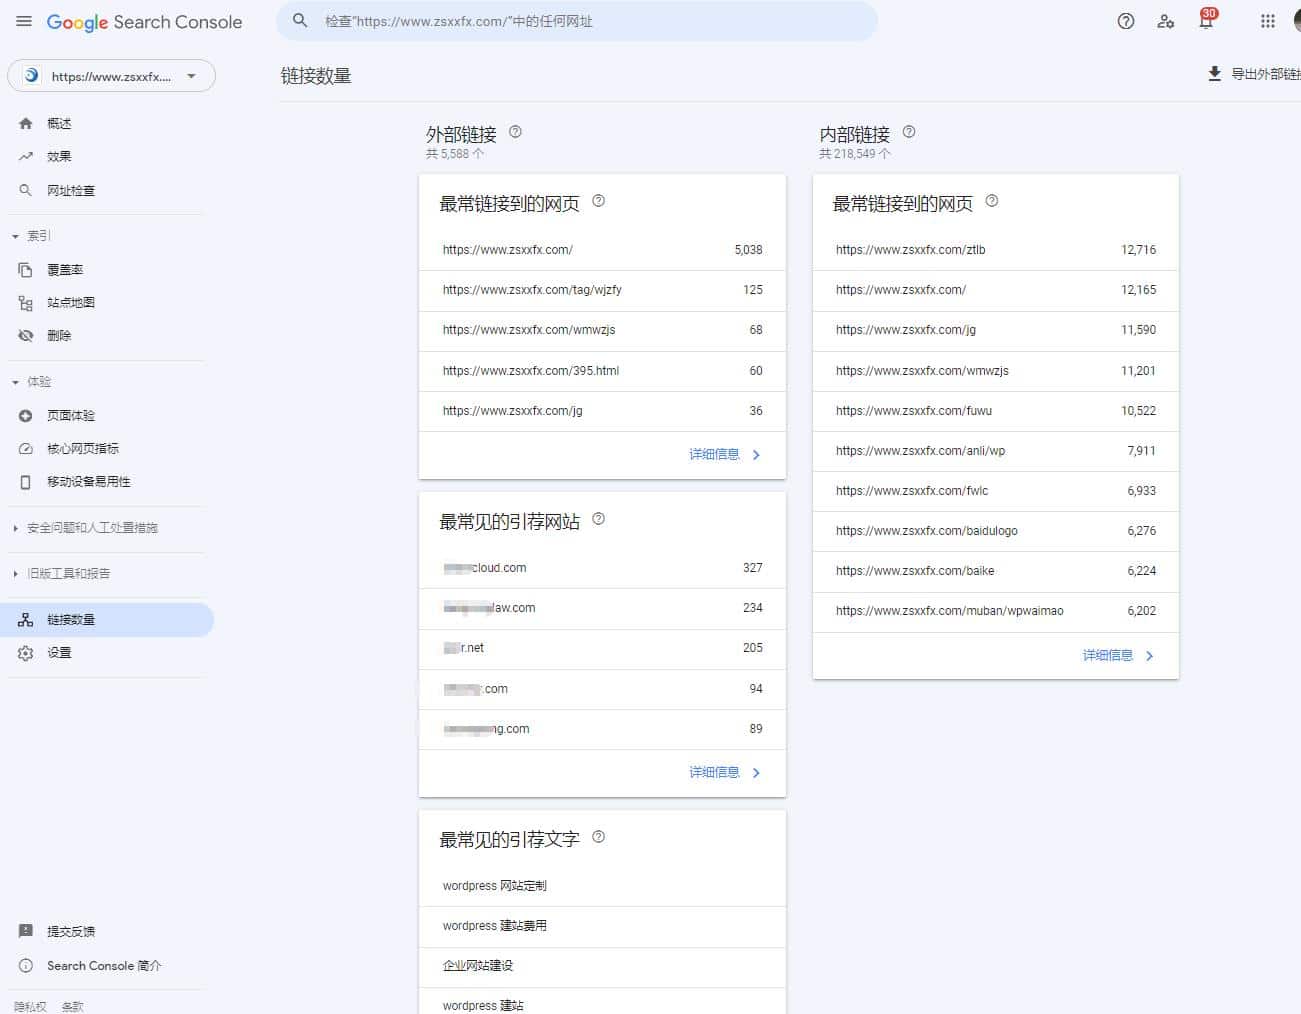The image size is (1301, 1014).
Task: Click the 隐私权 privacy link
Action: [30, 1007]
